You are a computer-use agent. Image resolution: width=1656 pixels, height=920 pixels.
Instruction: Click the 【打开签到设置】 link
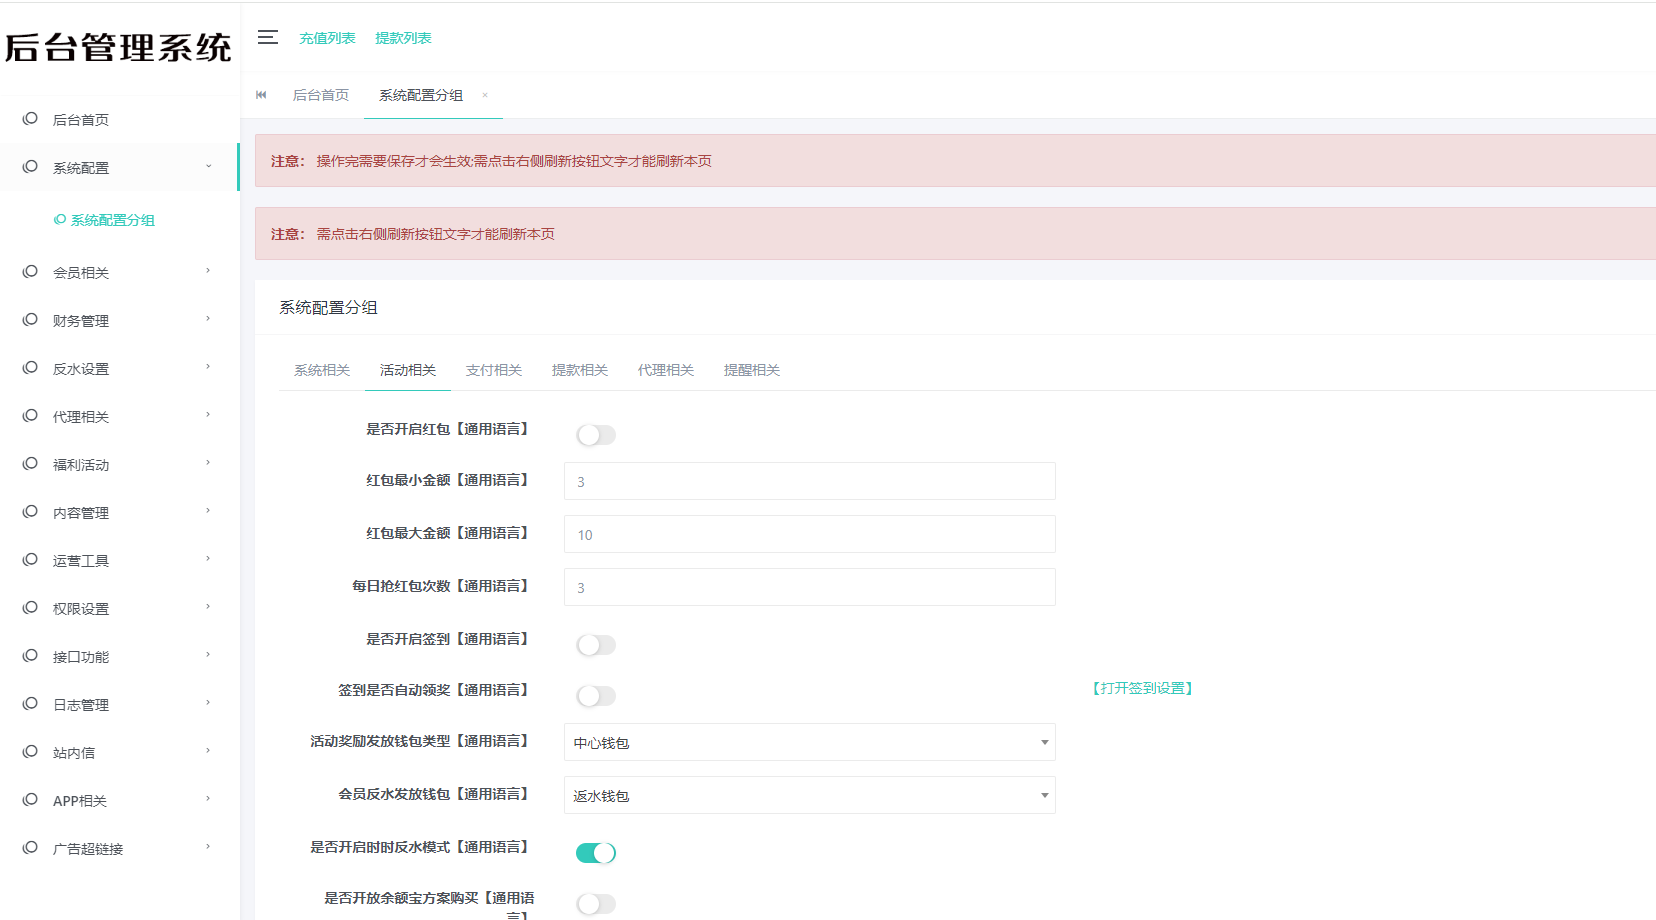(1142, 688)
